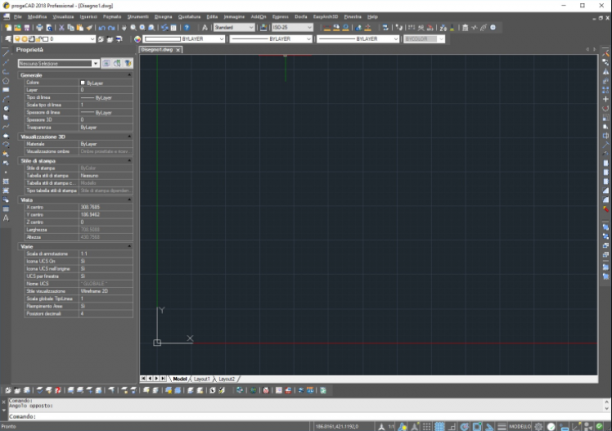Toggle the green checkmark icon at status bar end
Viewport: 612px width, 431px height.
[600, 427]
